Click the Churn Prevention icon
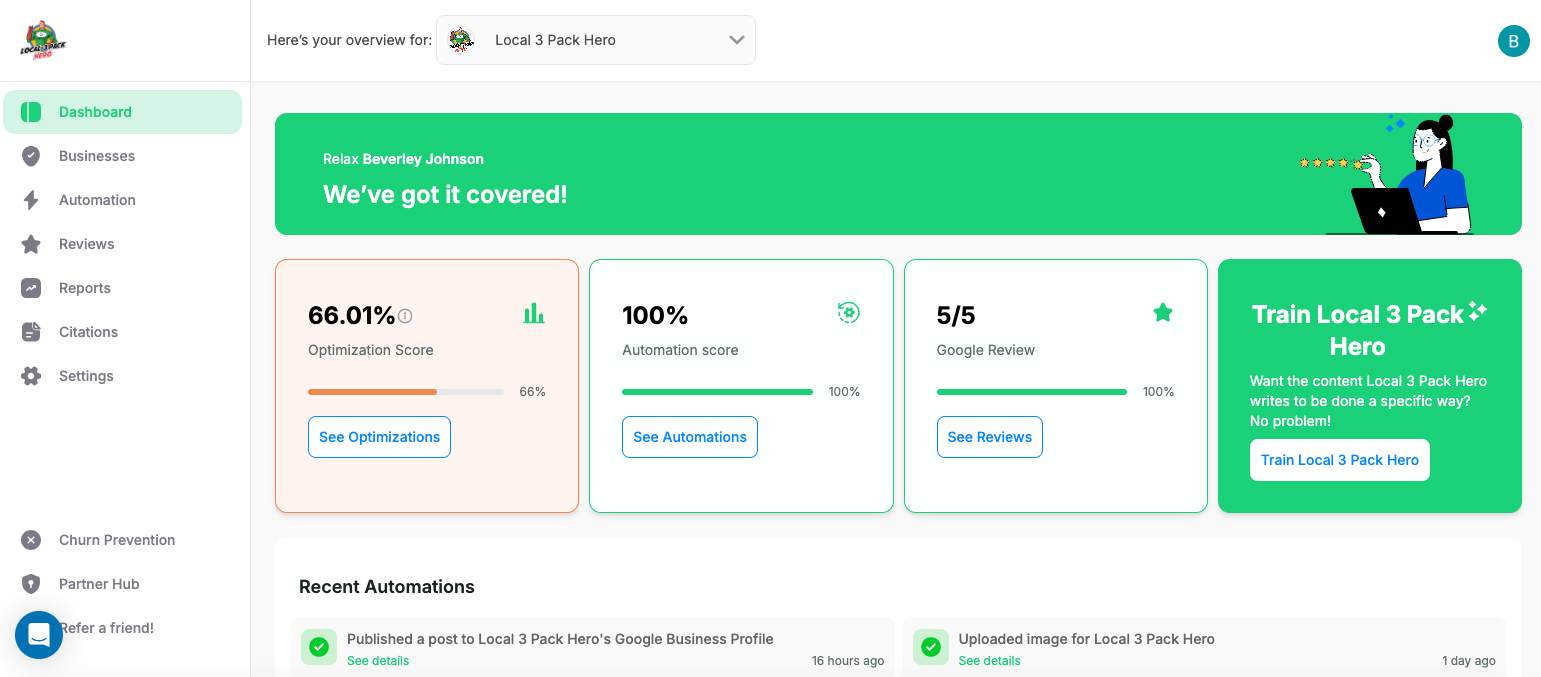This screenshot has height=677, width=1541. coord(30,540)
